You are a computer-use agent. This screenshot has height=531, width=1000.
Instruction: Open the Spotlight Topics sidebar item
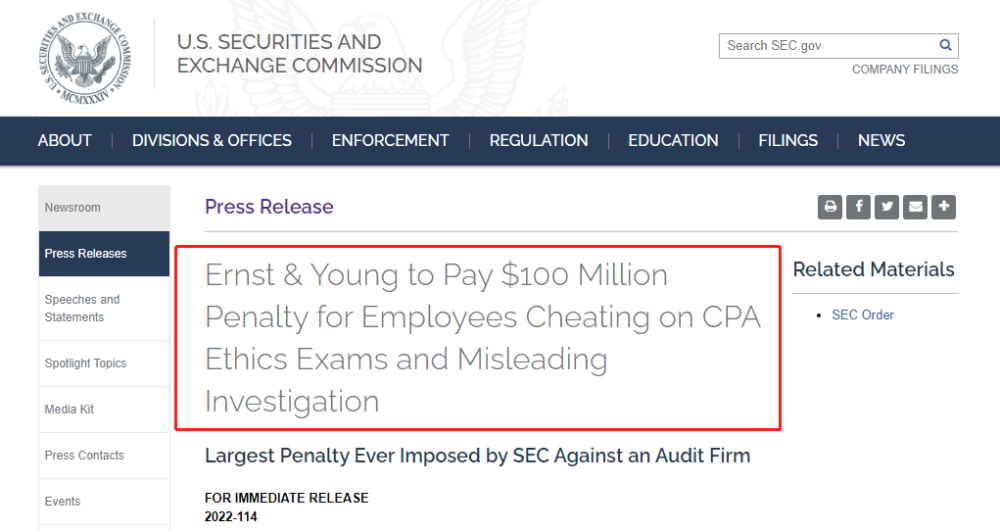click(x=85, y=363)
